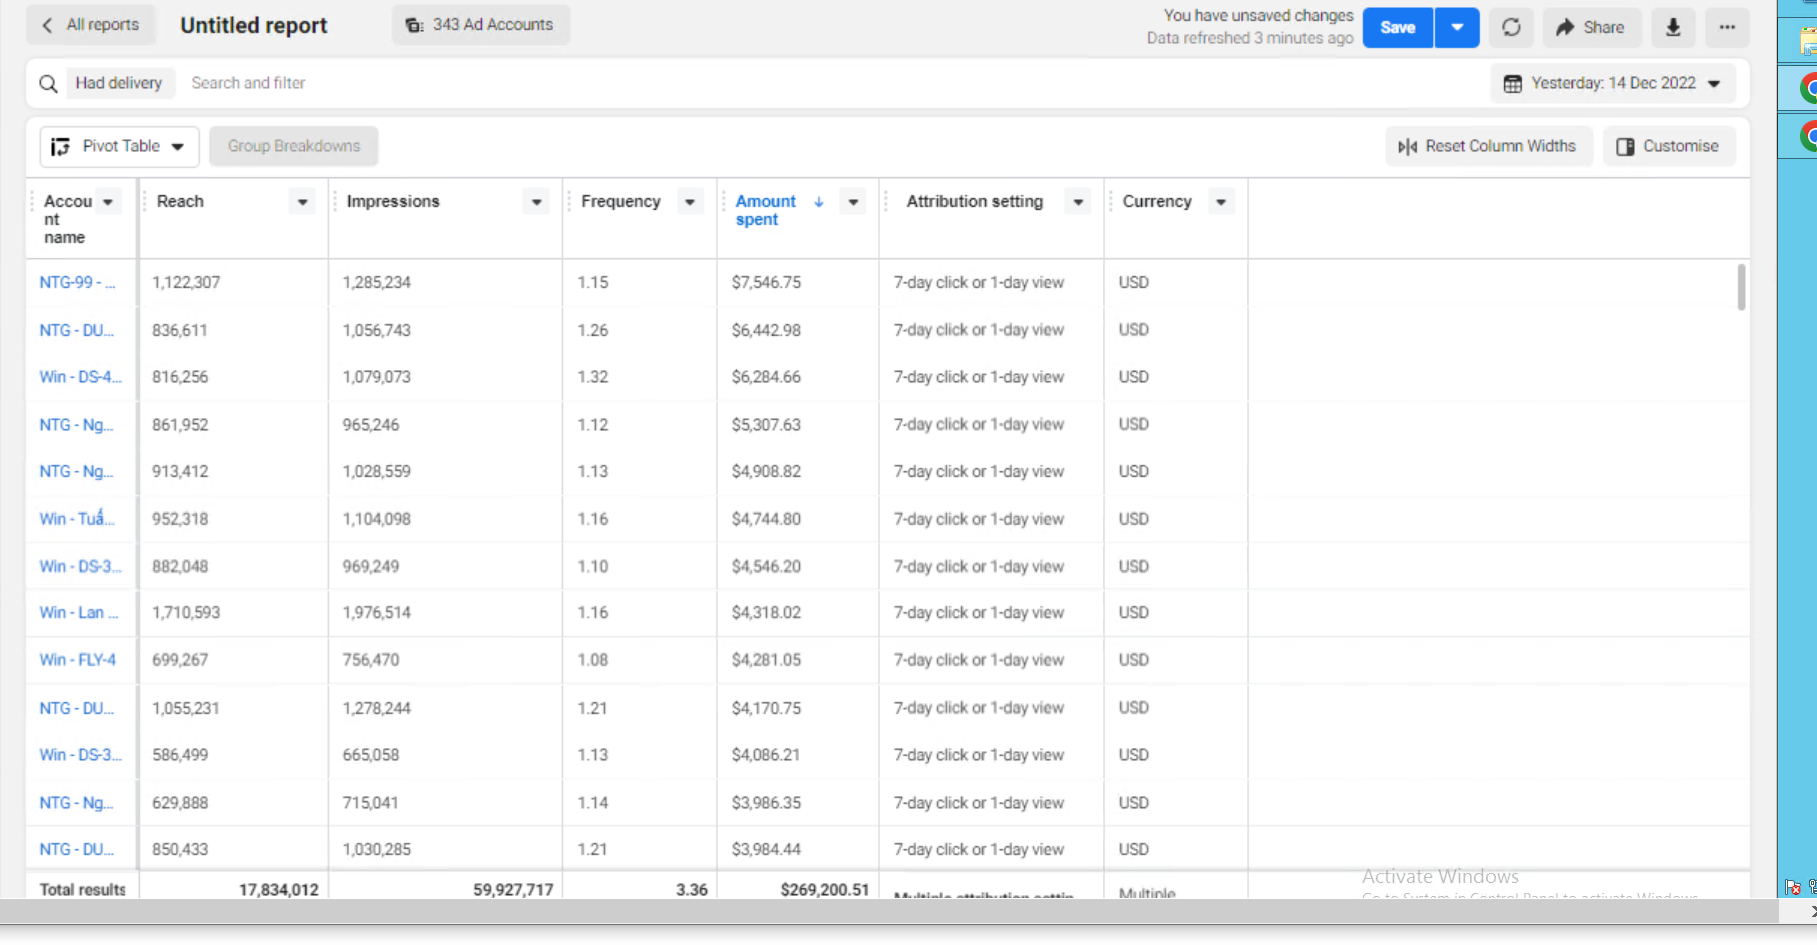Click the Ad Accounts briefcase icon
The width and height of the screenshot is (1817, 945).
point(414,25)
